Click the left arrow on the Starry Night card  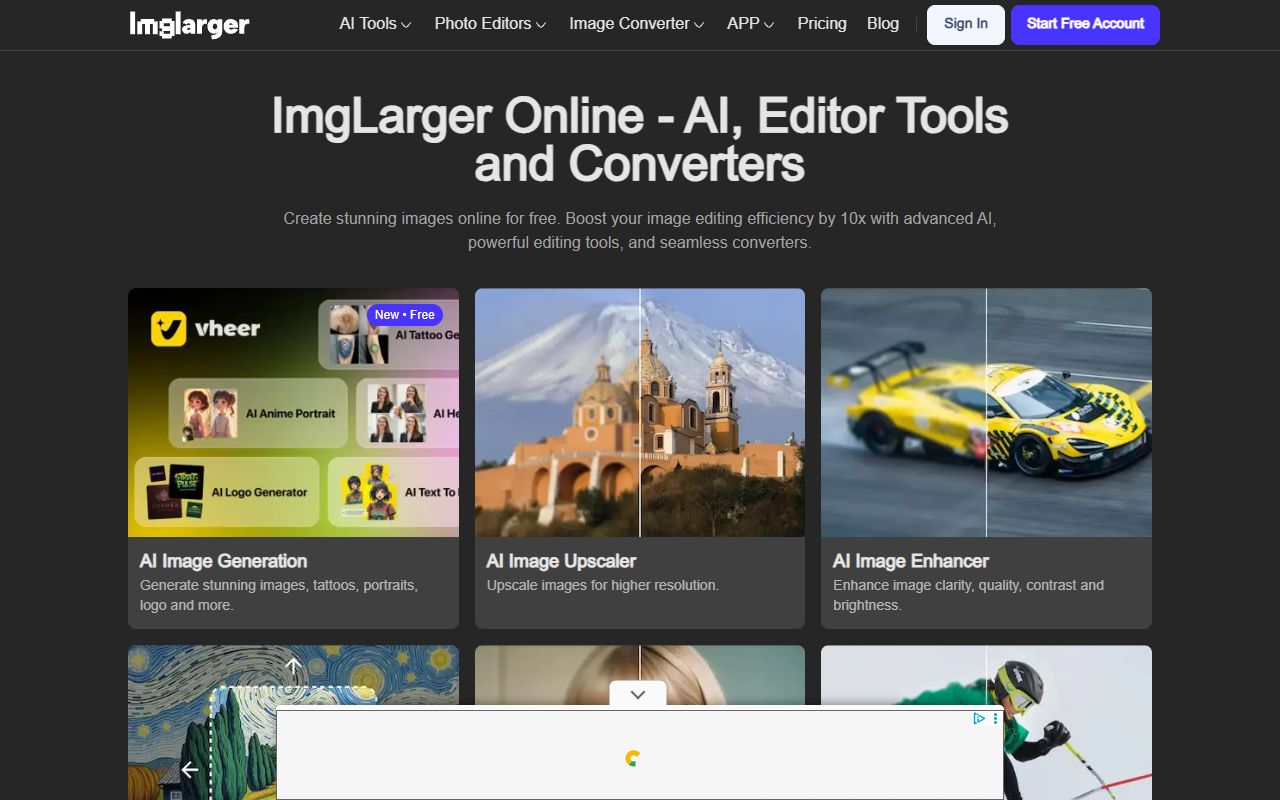pyautogui.click(x=189, y=770)
